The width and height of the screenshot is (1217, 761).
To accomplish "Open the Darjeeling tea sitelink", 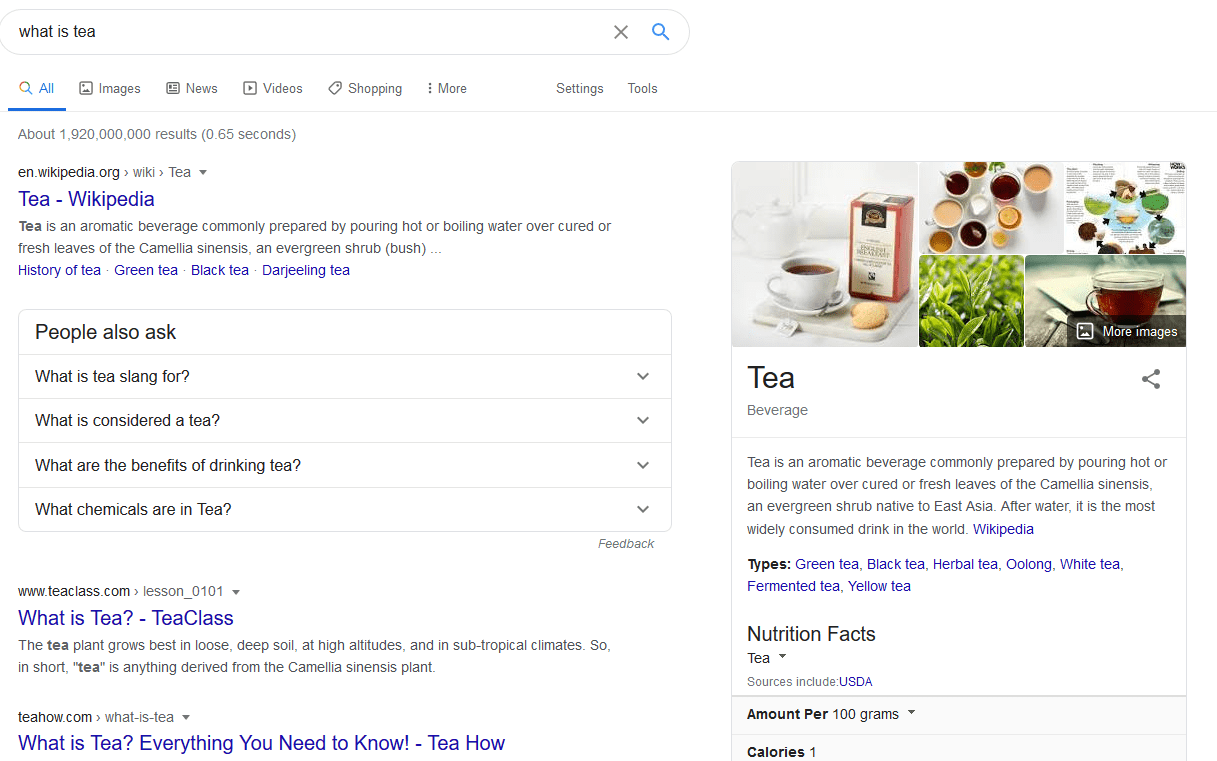I will [306, 270].
